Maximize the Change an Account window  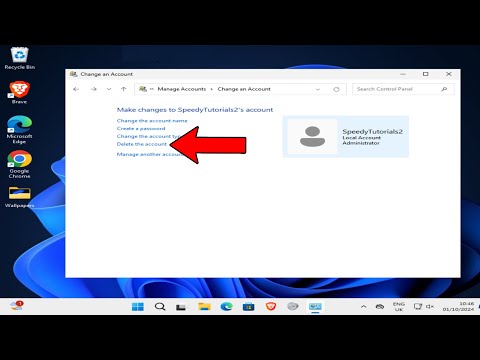tap(426, 74)
